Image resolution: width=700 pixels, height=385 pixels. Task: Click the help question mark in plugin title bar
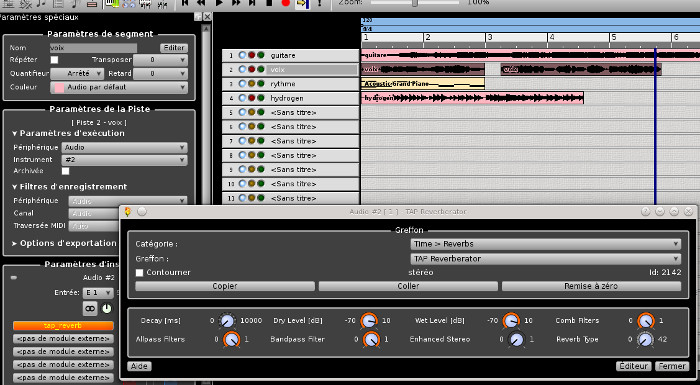pyautogui.click(x=646, y=212)
